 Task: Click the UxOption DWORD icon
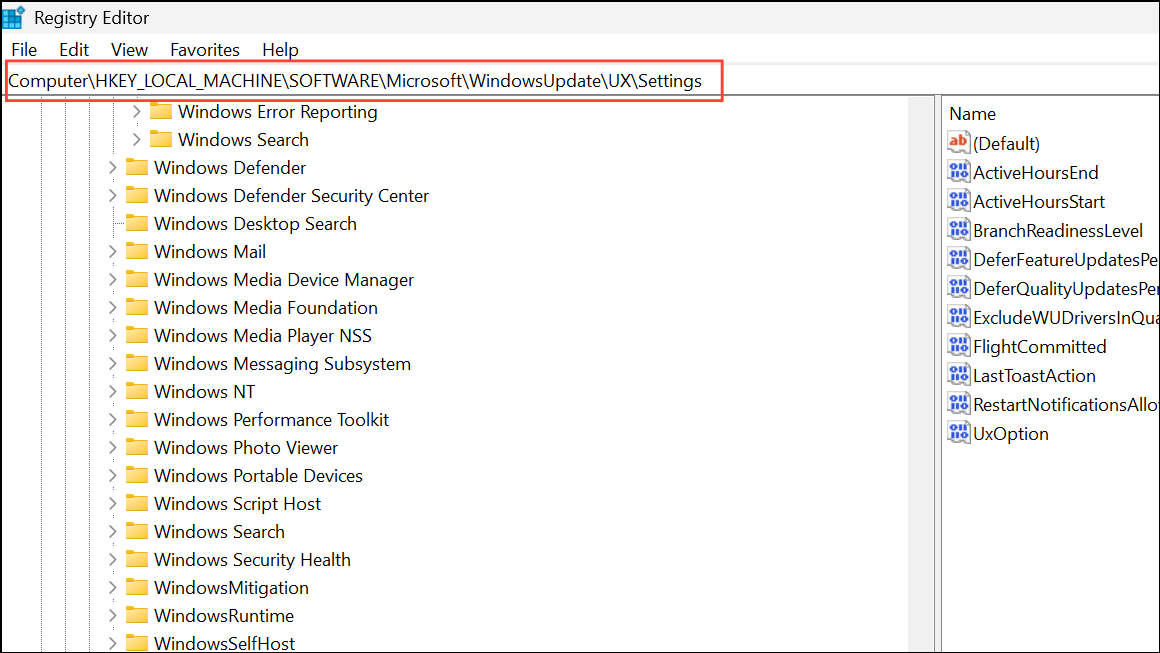coord(959,433)
